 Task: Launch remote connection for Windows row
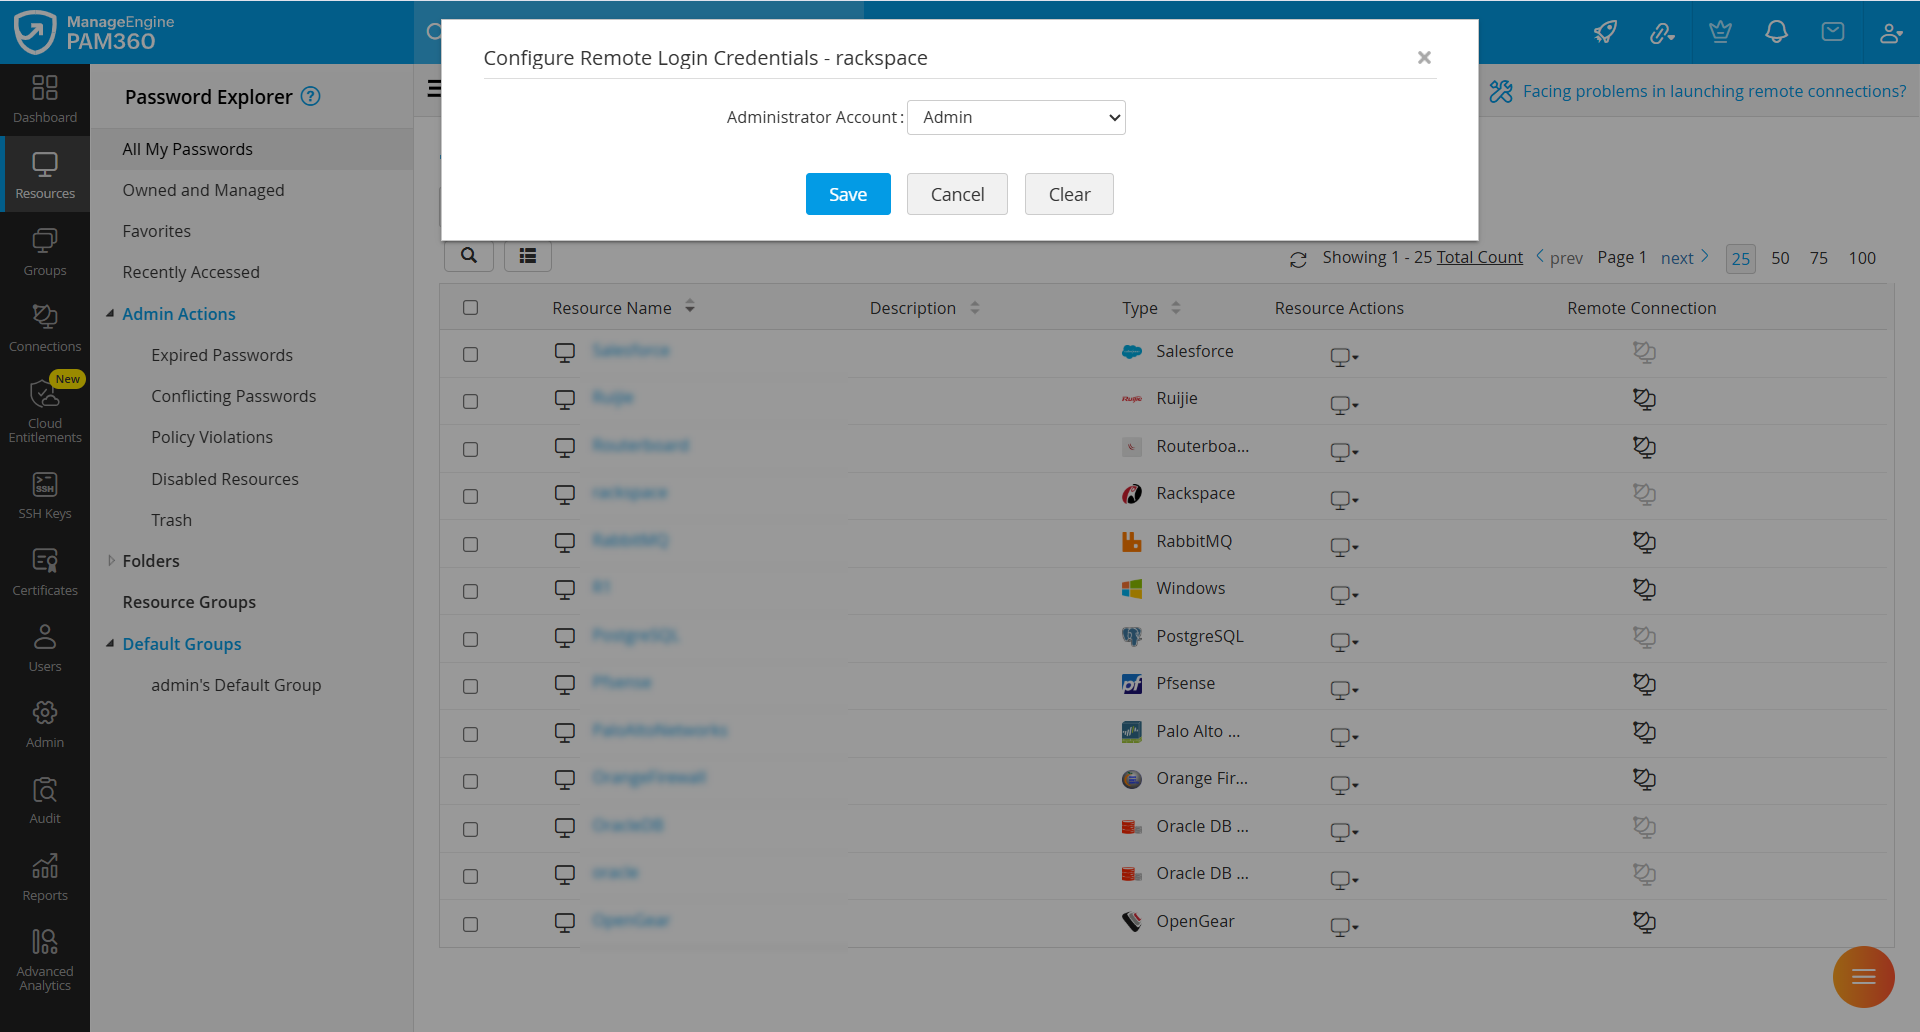click(1644, 589)
